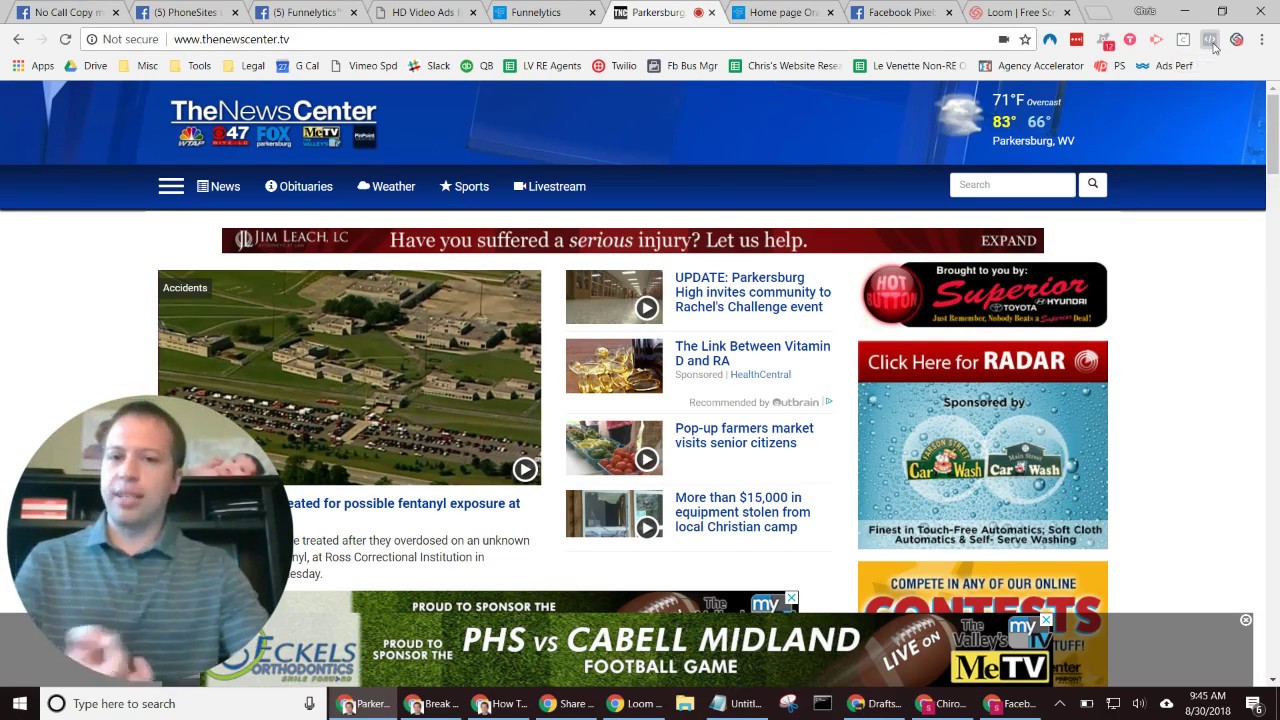Open Pop-up farmers market article
The width and height of the screenshot is (1280, 720).
pyautogui.click(x=744, y=435)
